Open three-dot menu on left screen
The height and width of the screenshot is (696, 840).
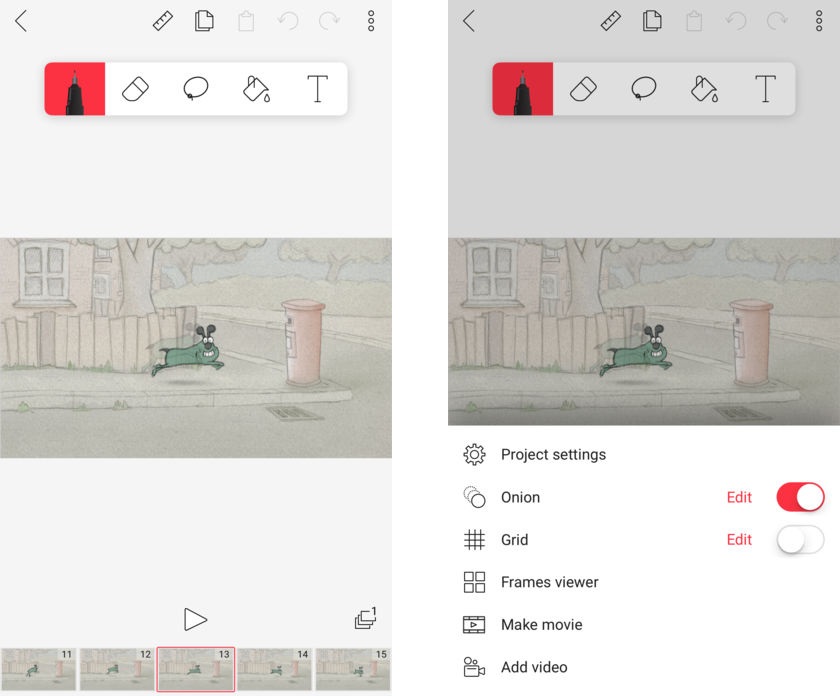click(x=371, y=21)
